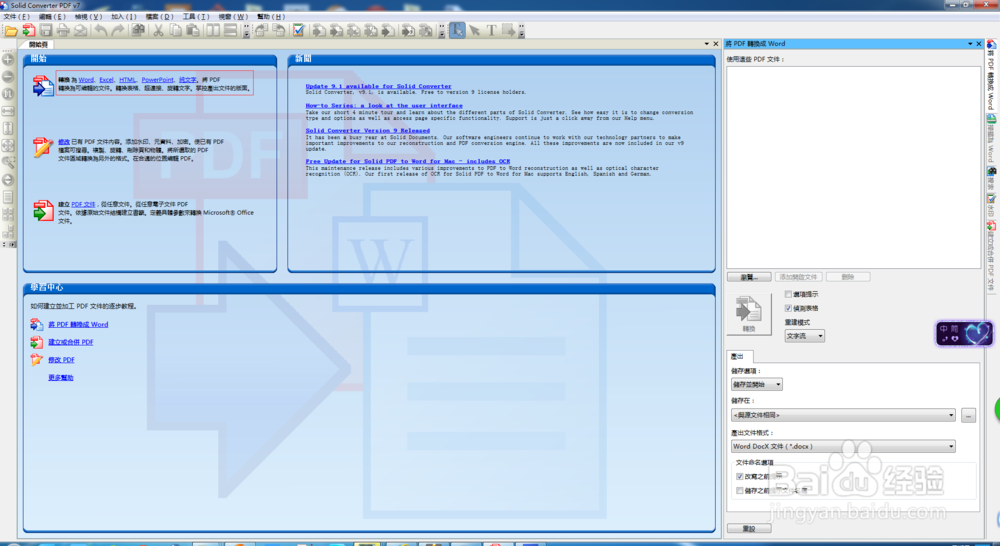Click the create PDF toolbar icon
The width and height of the screenshot is (1000, 546).
(28, 31)
